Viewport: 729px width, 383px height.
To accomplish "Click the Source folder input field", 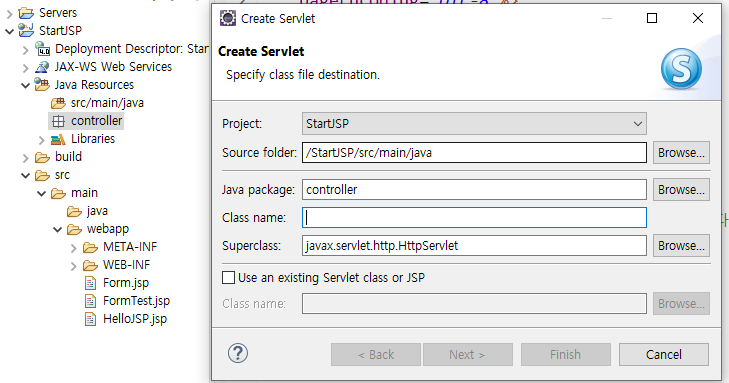I will [x=474, y=152].
